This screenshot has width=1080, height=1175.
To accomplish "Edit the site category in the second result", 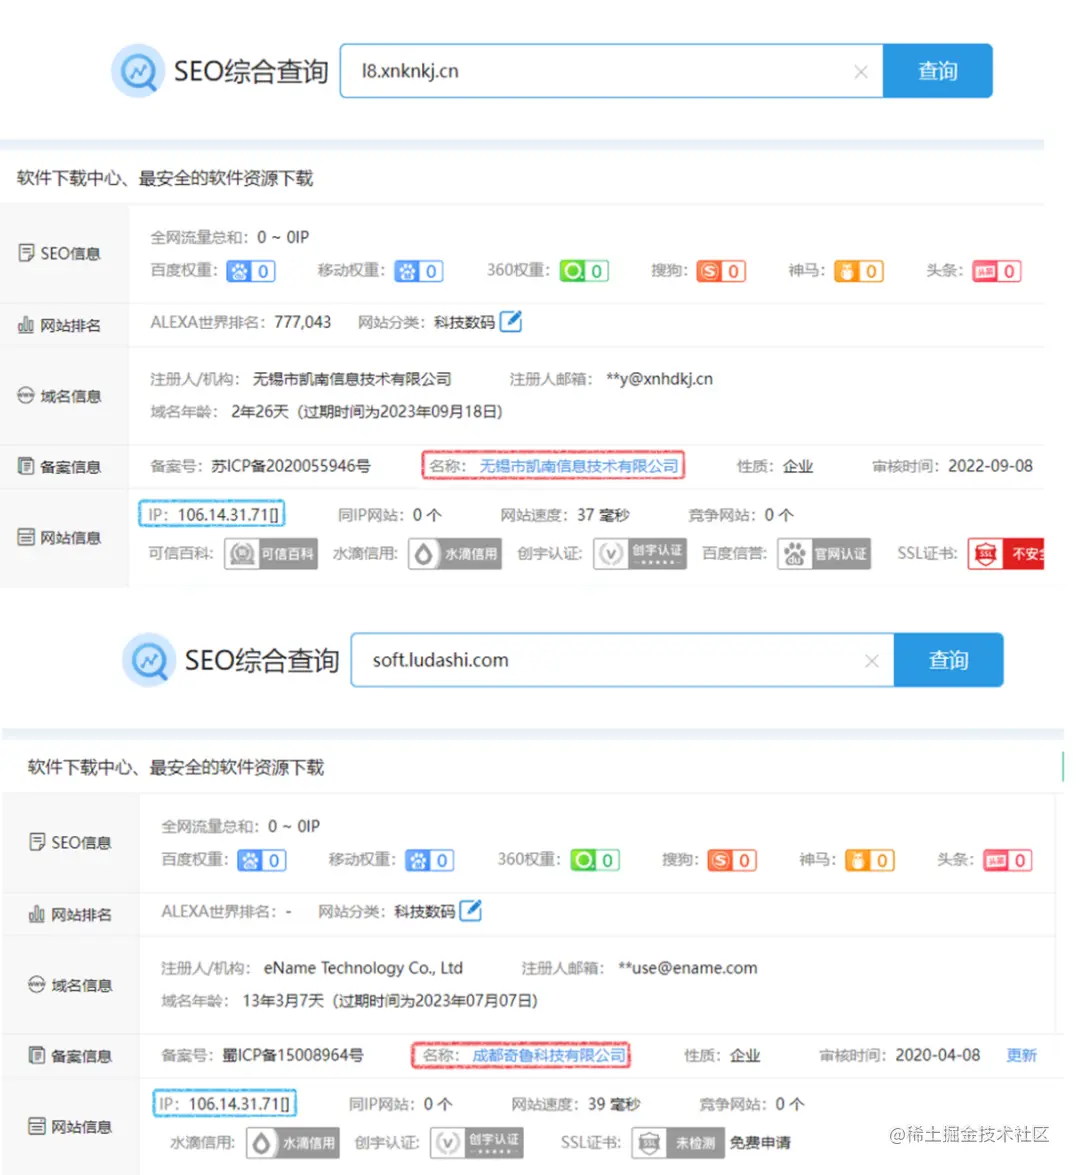I will pyautogui.click(x=470, y=910).
